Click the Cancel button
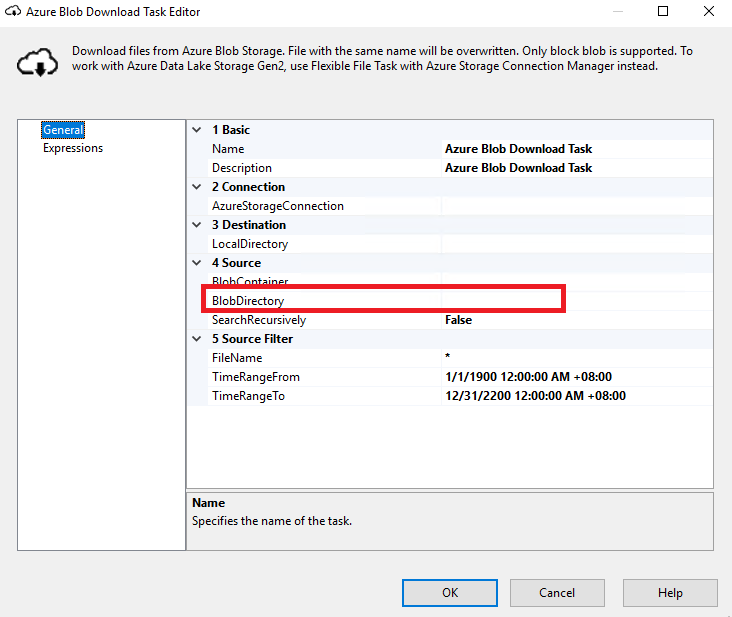 (x=557, y=593)
